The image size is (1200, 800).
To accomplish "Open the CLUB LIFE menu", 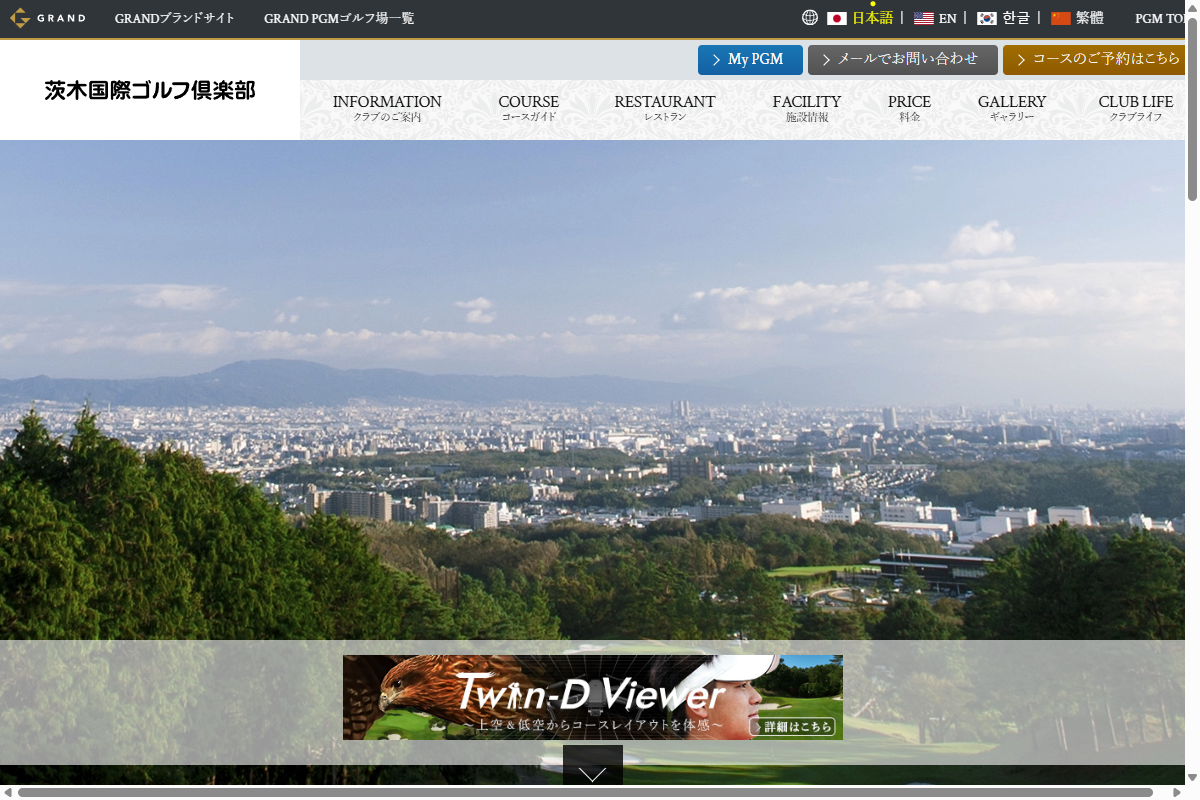I will tap(1136, 108).
